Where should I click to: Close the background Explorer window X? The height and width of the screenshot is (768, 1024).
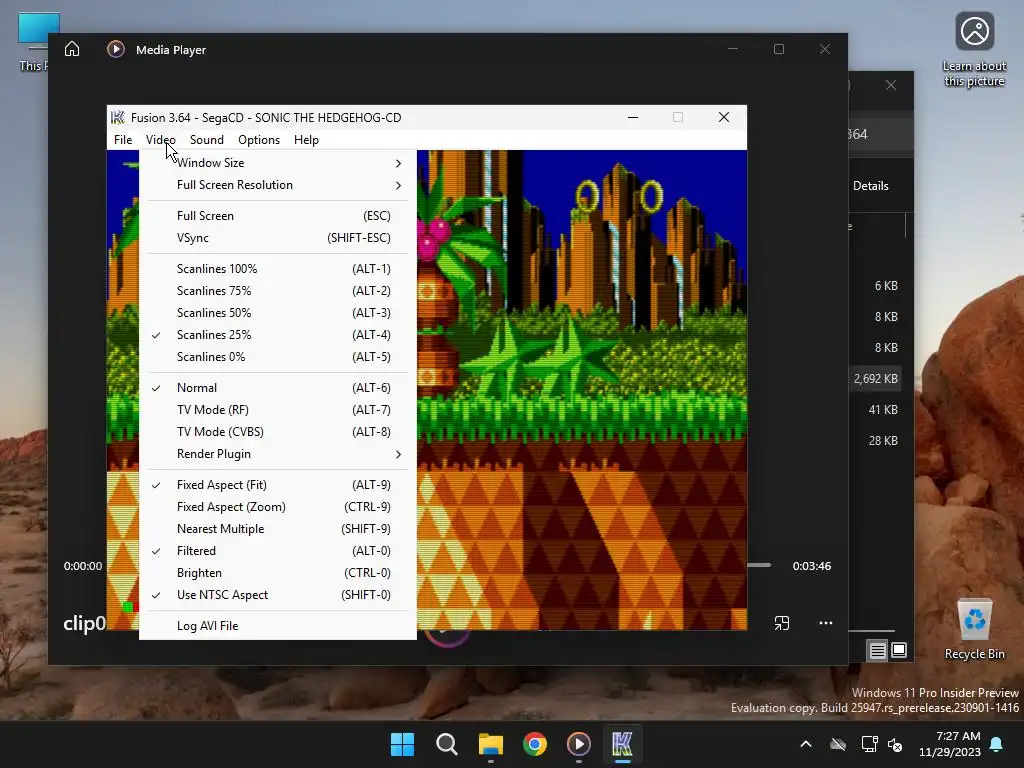(x=891, y=86)
